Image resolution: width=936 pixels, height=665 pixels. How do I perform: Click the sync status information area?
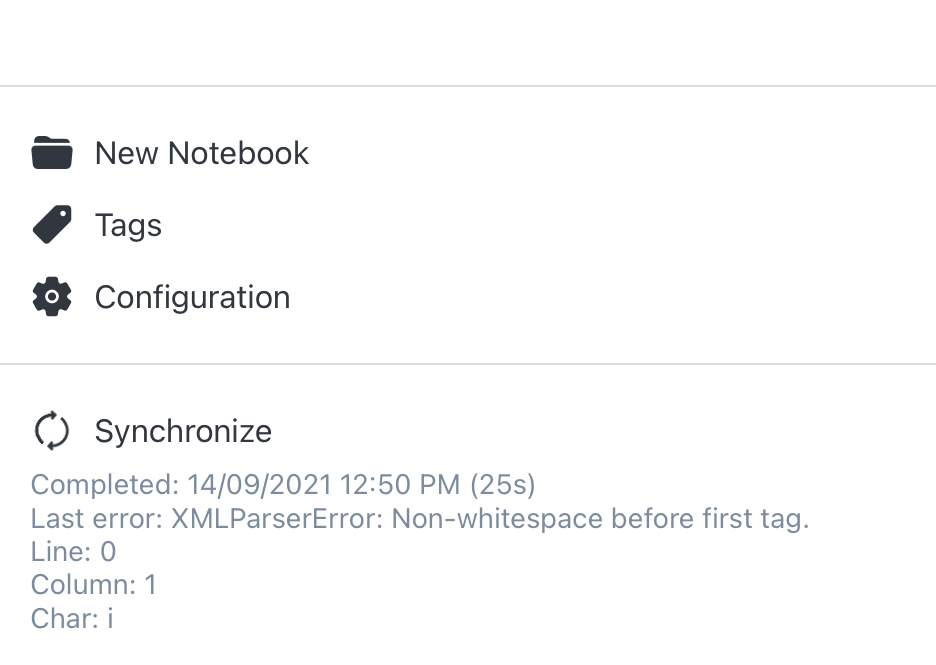pos(300,550)
